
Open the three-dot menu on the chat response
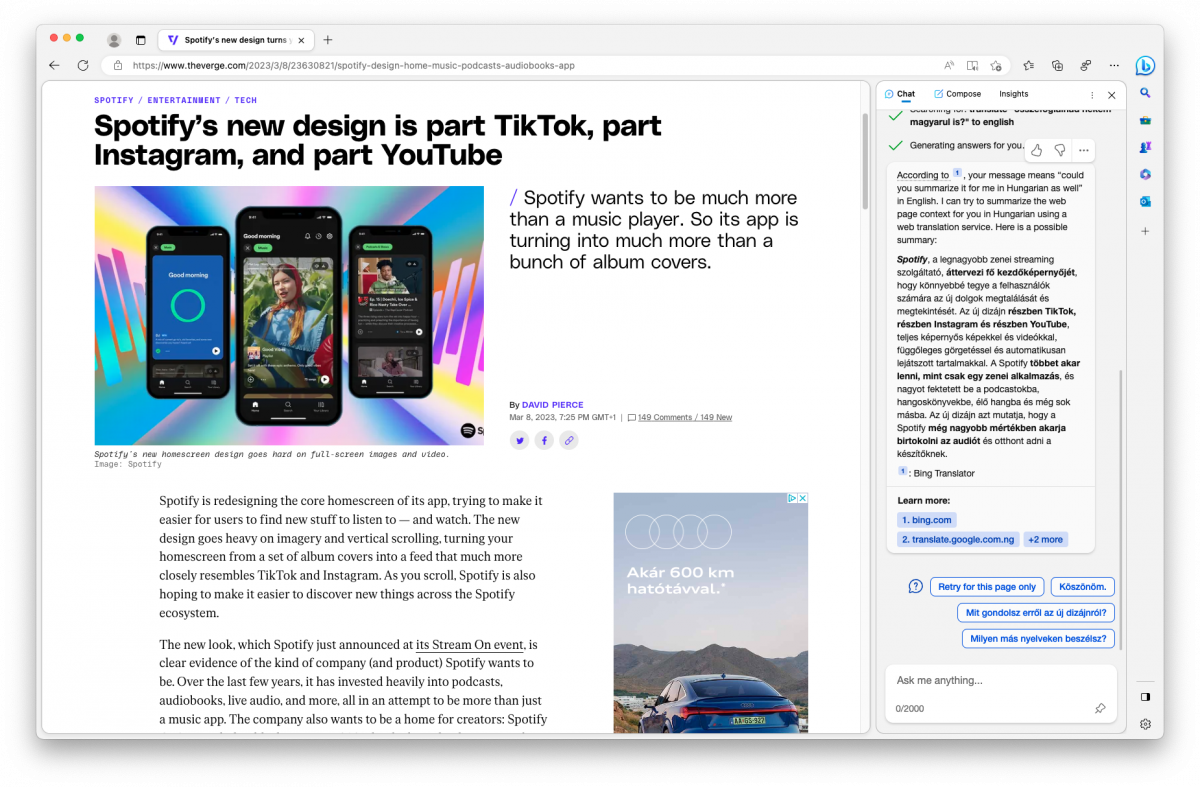[x=1083, y=150]
